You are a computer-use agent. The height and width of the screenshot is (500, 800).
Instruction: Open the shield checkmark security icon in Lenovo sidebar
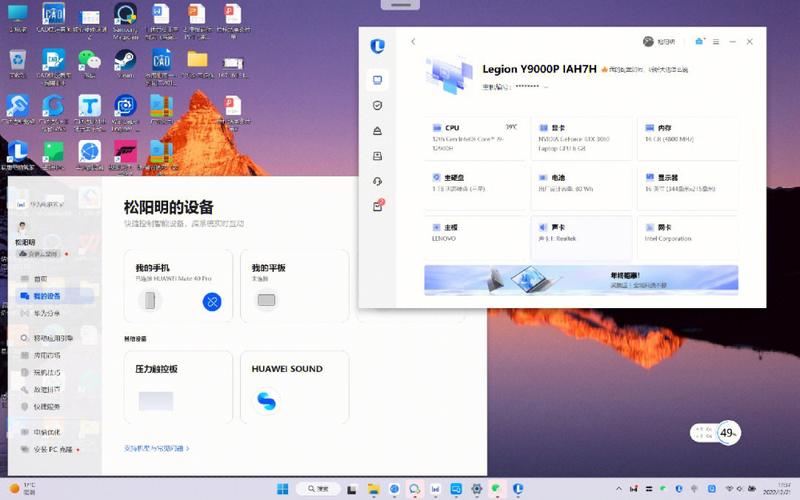[x=378, y=106]
